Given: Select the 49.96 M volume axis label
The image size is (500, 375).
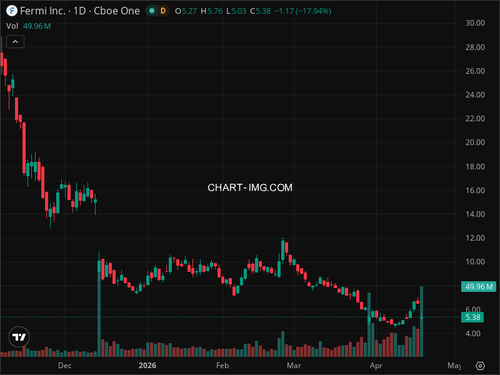Looking at the screenshot, I should point(478,287).
